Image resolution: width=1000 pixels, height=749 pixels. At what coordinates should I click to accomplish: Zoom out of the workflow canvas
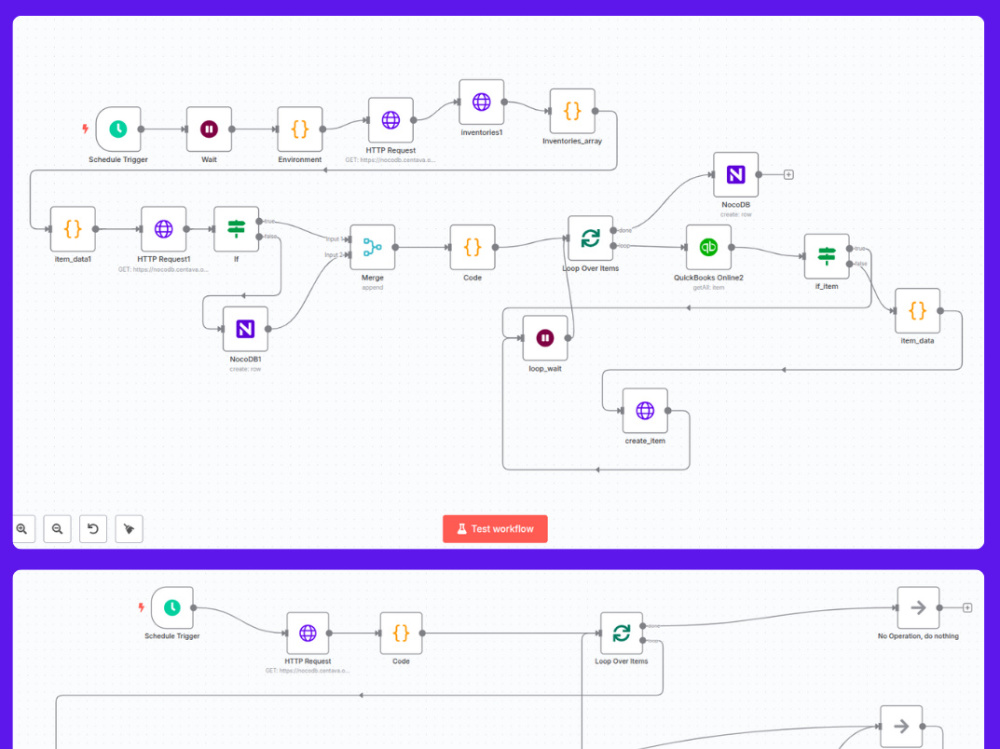pyautogui.click(x=57, y=529)
